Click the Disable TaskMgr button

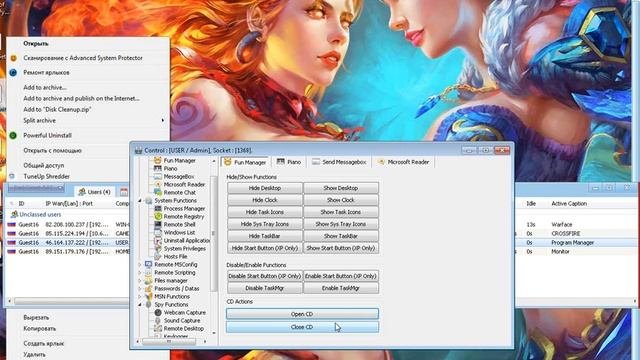(x=265, y=288)
